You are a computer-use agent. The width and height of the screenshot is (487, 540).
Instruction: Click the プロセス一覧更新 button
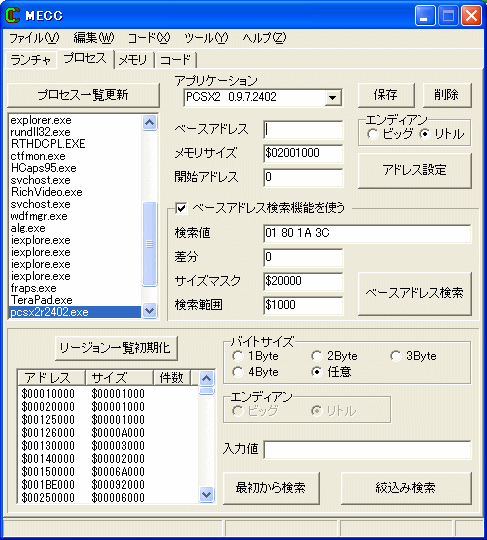click(83, 95)
